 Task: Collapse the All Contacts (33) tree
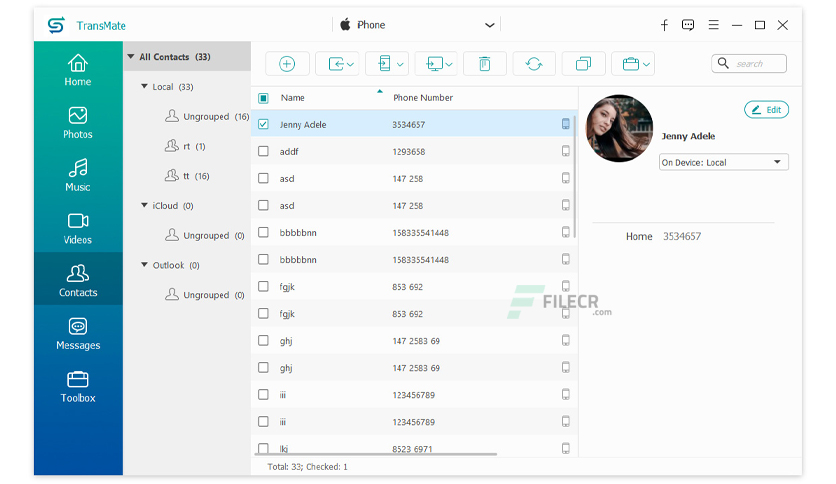(x=131, y=57)
